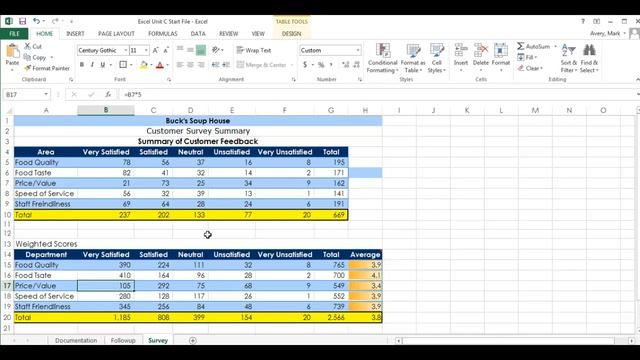The image size is (640, 360).
Task: Toggle align text right
Action: 201,65
